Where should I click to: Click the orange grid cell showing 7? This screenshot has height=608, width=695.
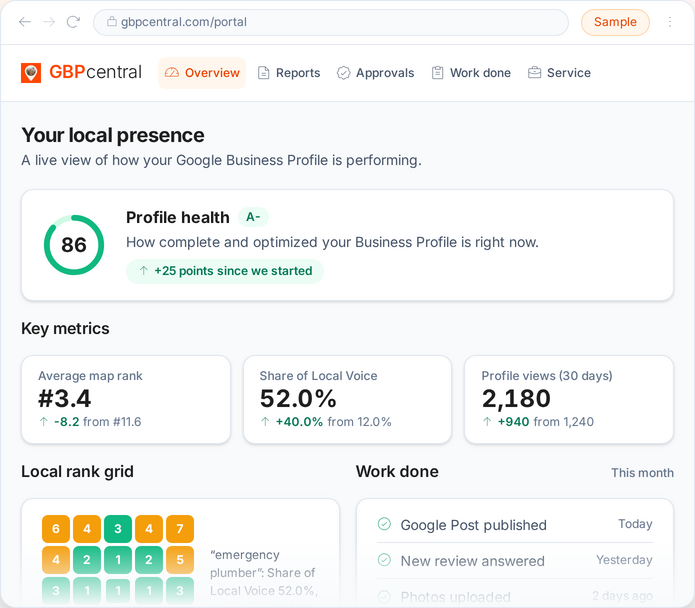[180, 529]
